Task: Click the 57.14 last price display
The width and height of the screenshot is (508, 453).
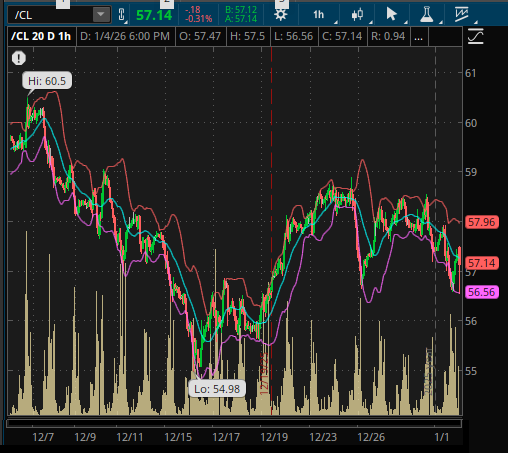Action: click(154, 15)
